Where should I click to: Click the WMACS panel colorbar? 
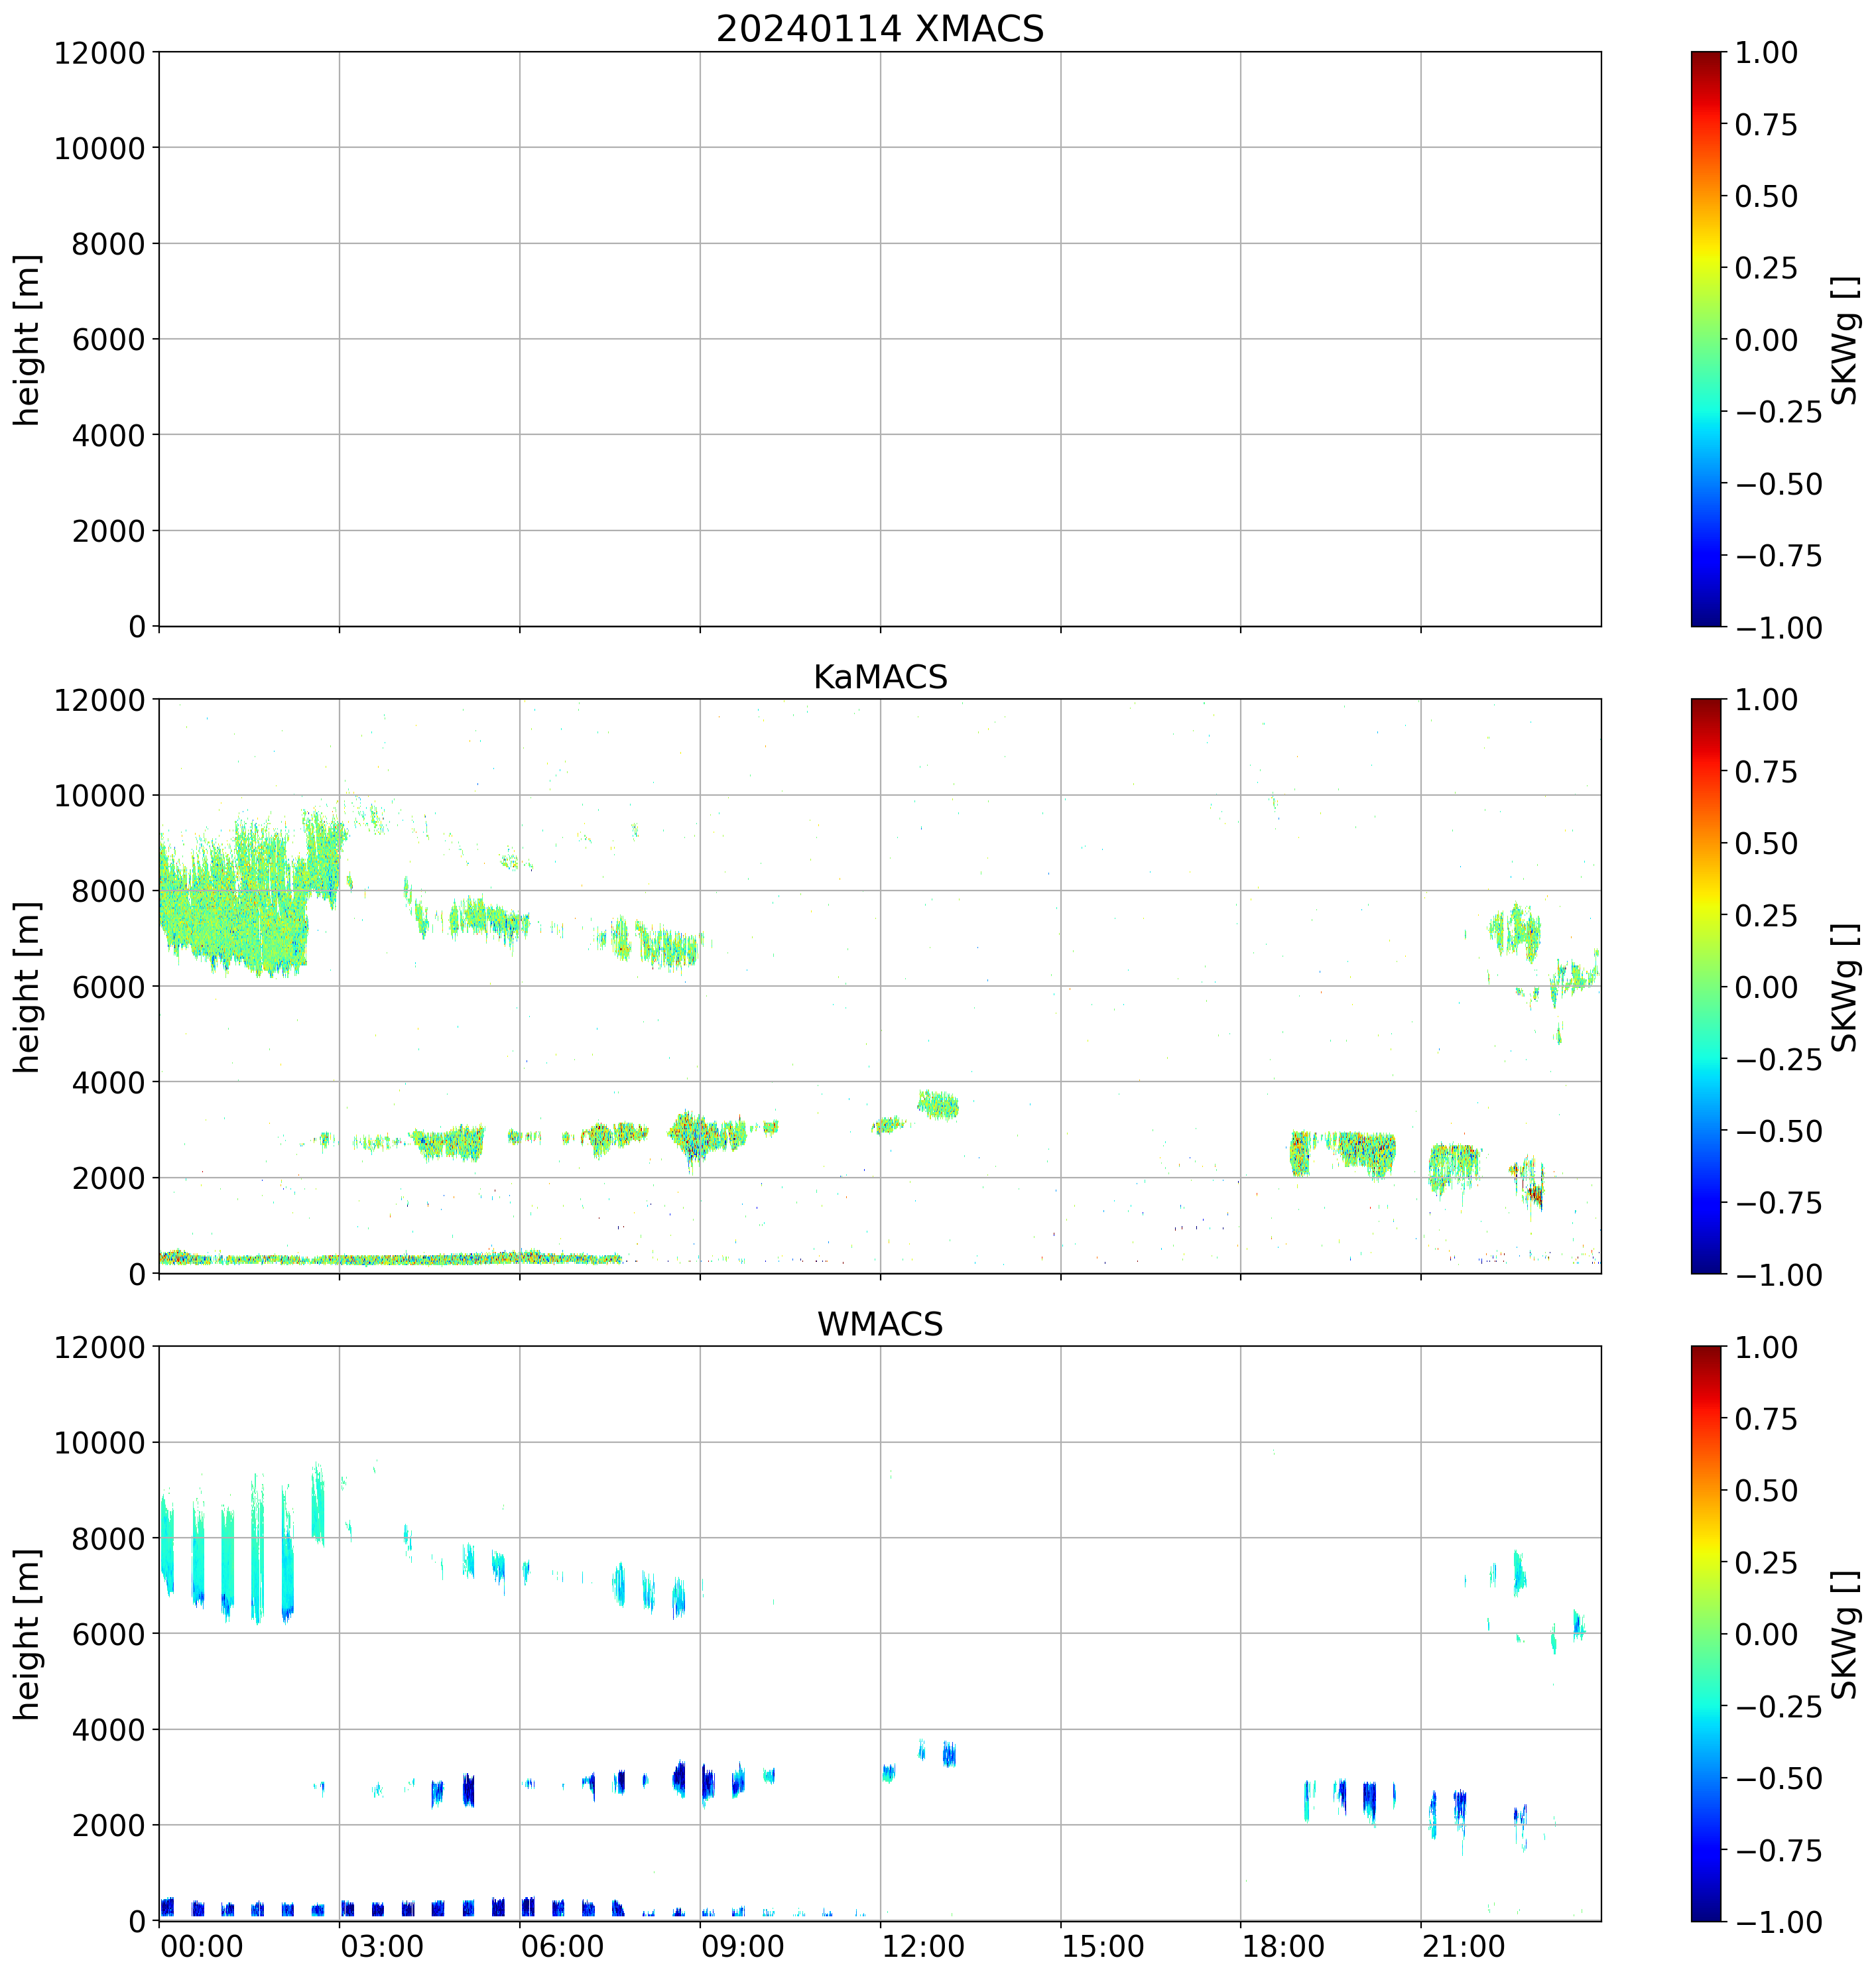(1706, 1634)
